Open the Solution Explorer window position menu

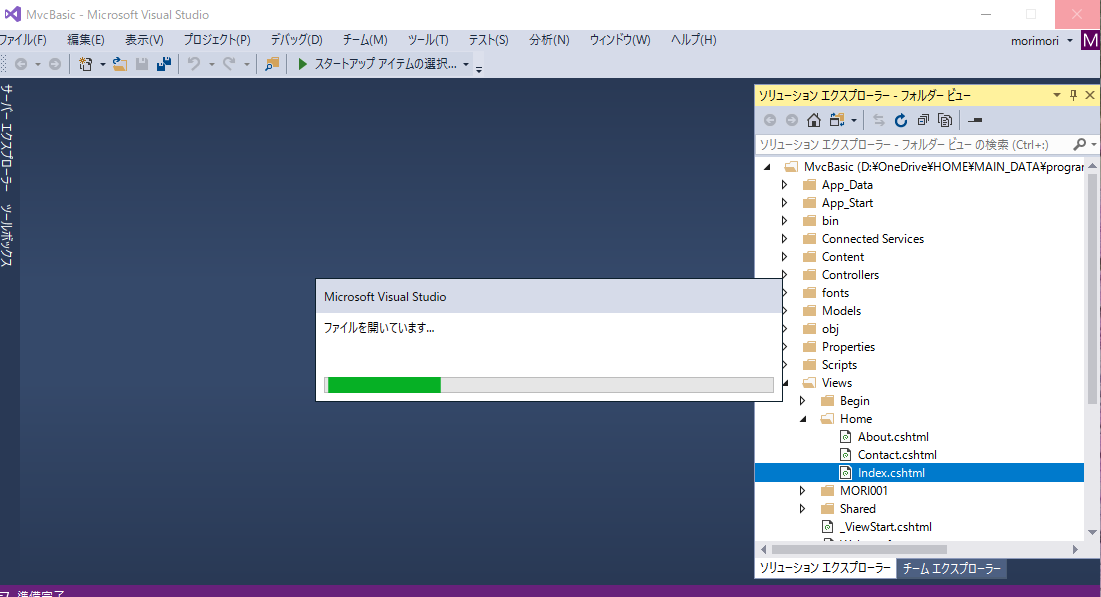(x=1057, y=95)
